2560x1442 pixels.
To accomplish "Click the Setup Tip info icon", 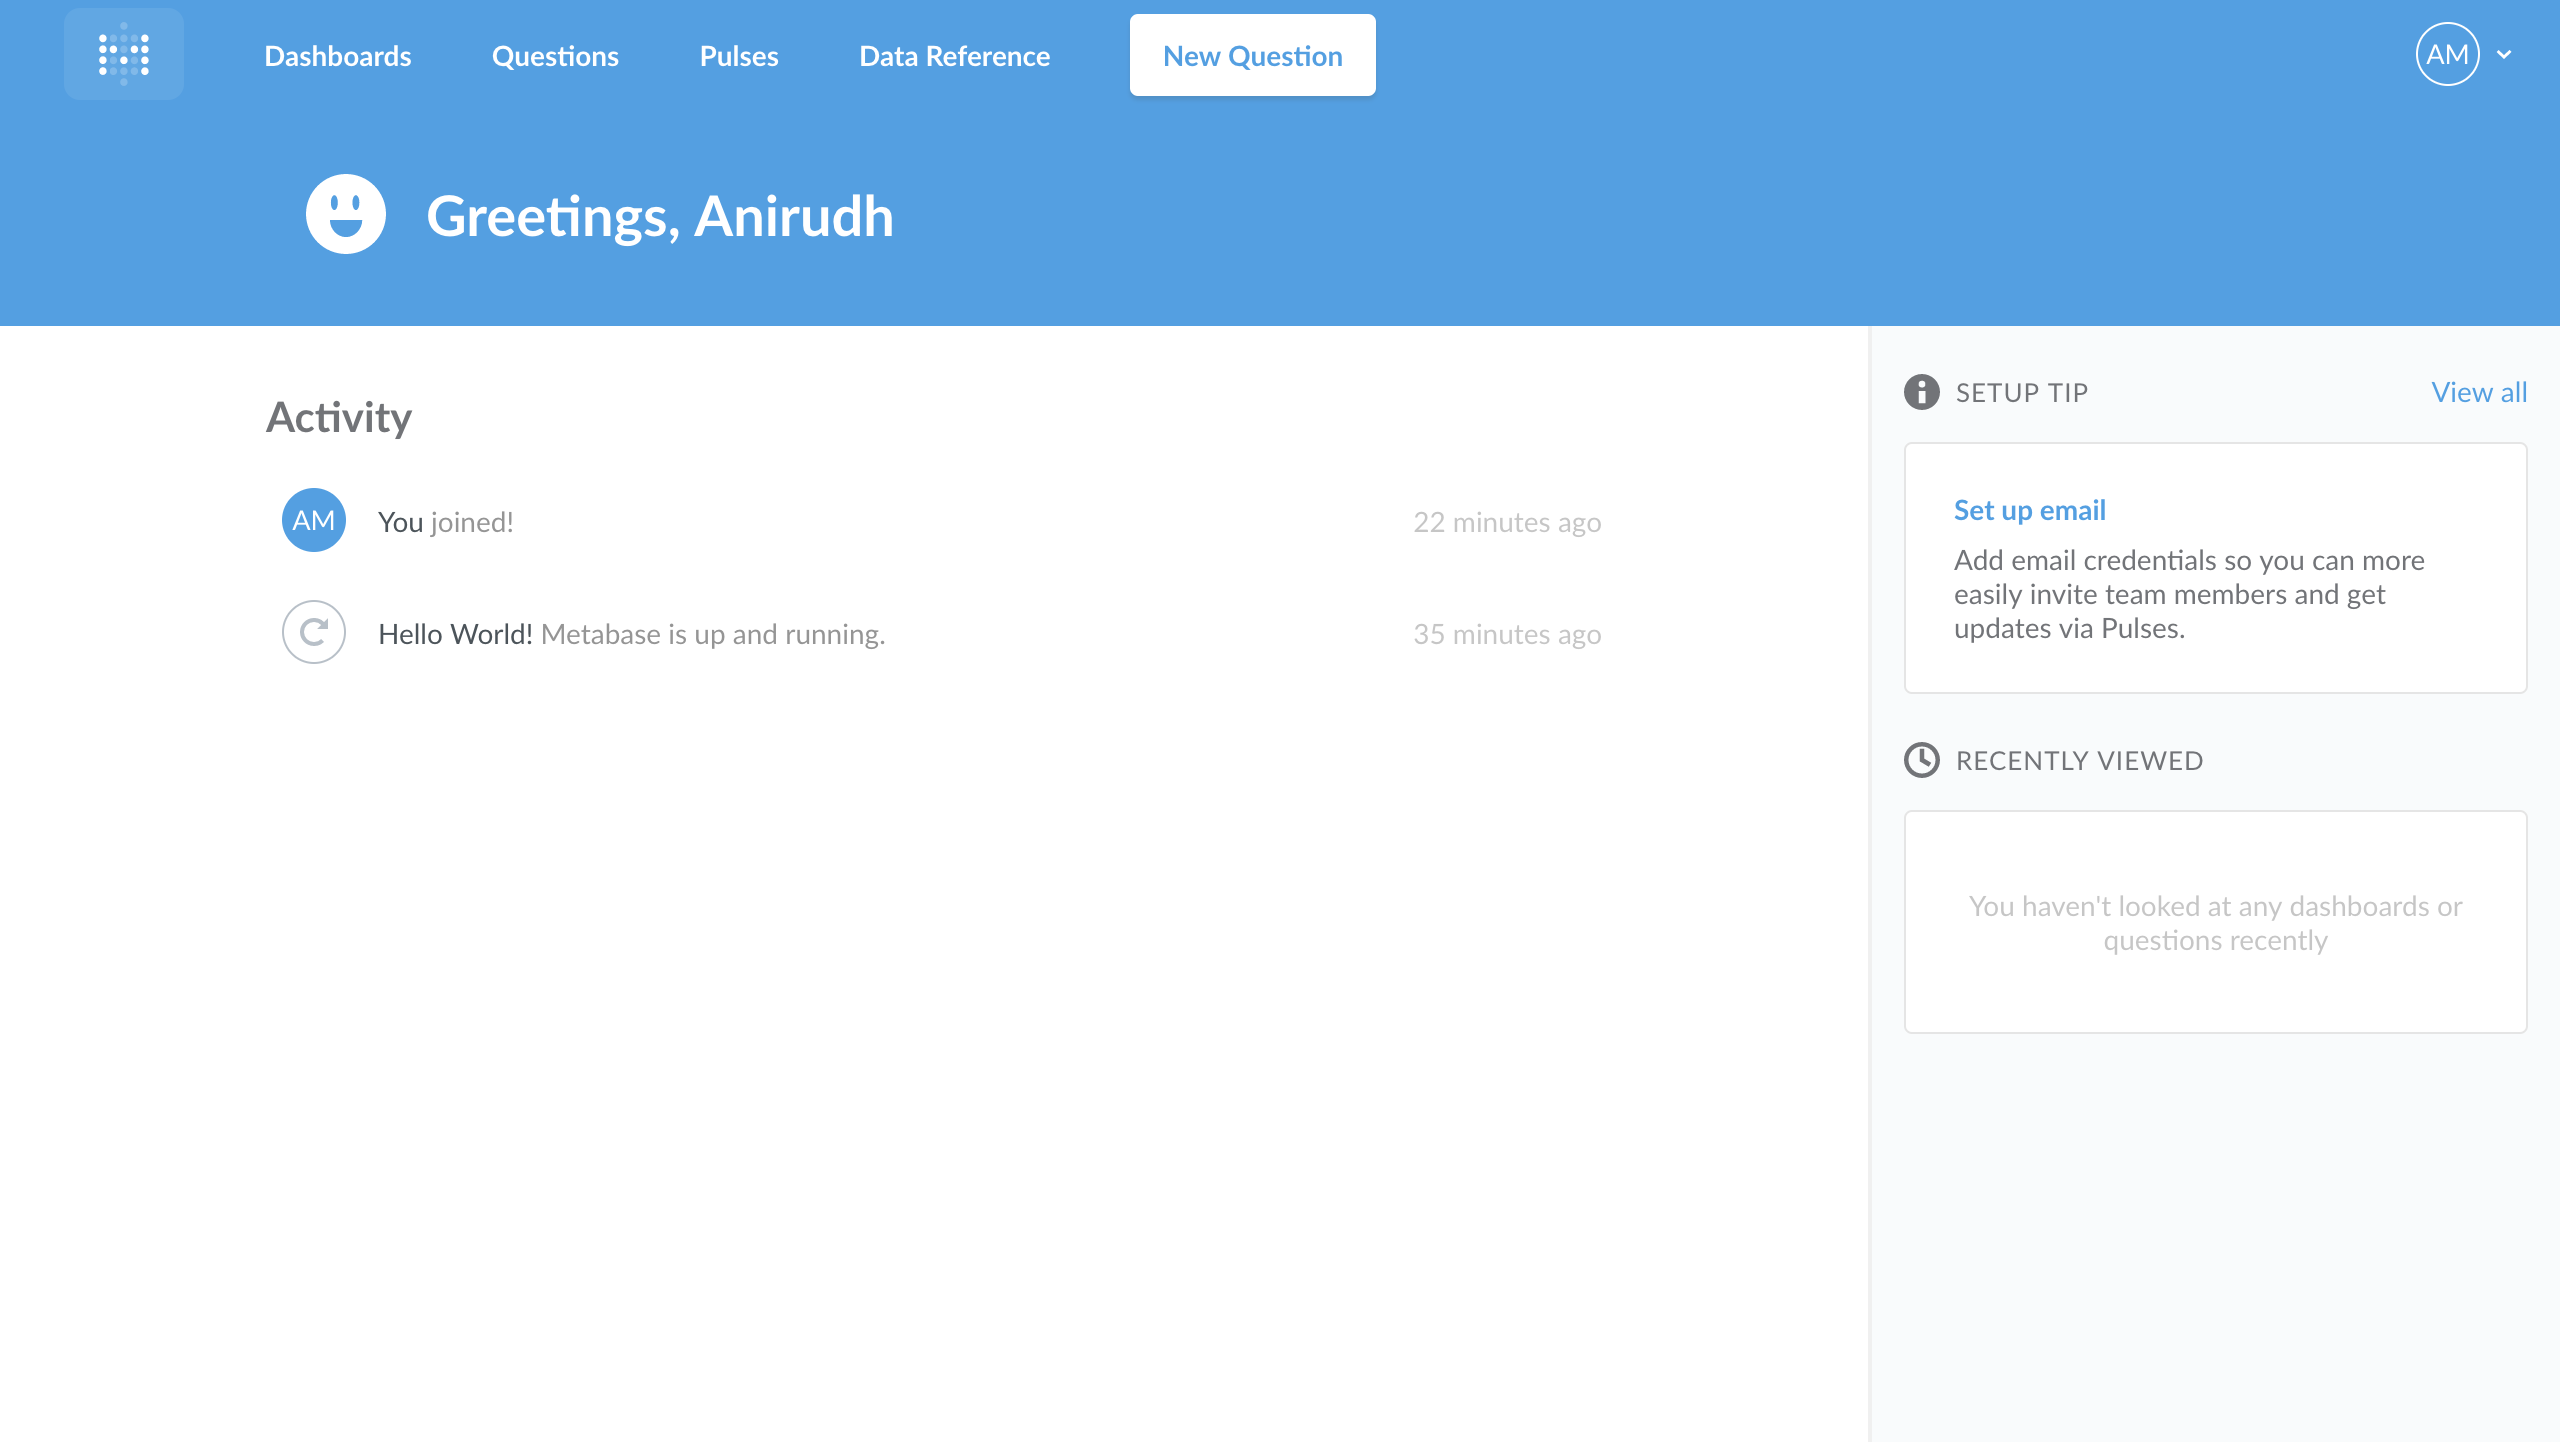I will [x=1921, y=392].
